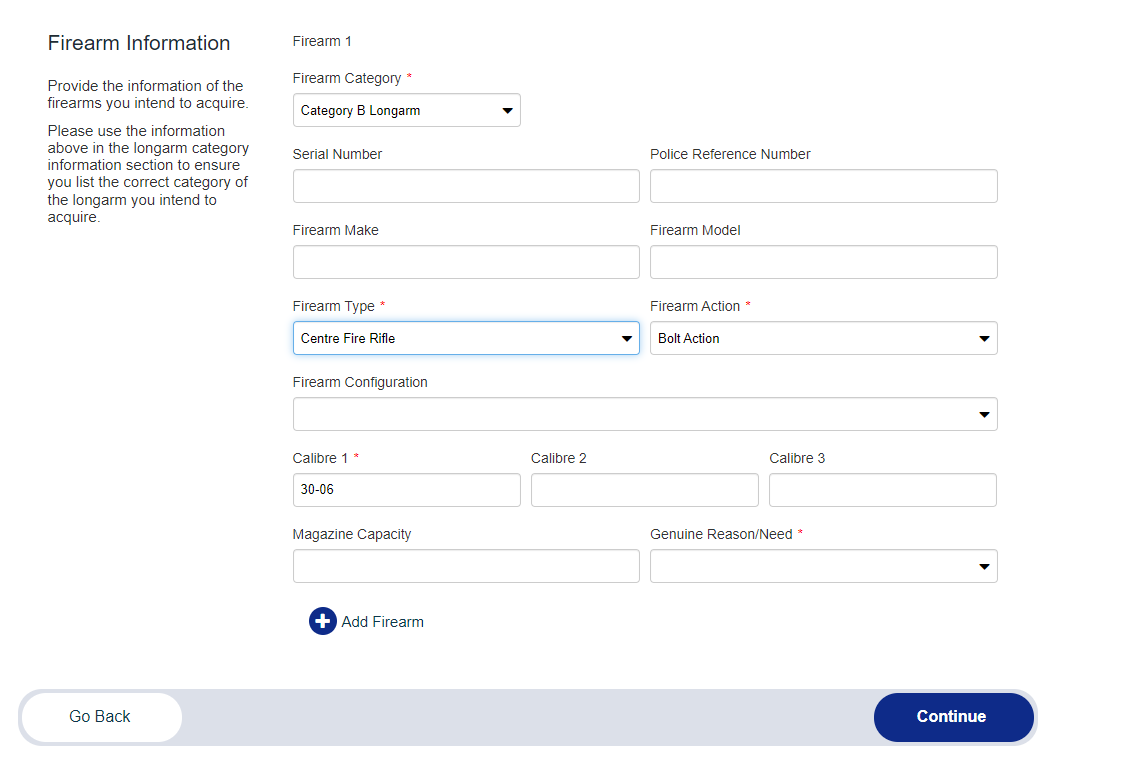1121x771 pixels.
Task: Click the Firearm Category field label
Action: [x=346, y=79]
